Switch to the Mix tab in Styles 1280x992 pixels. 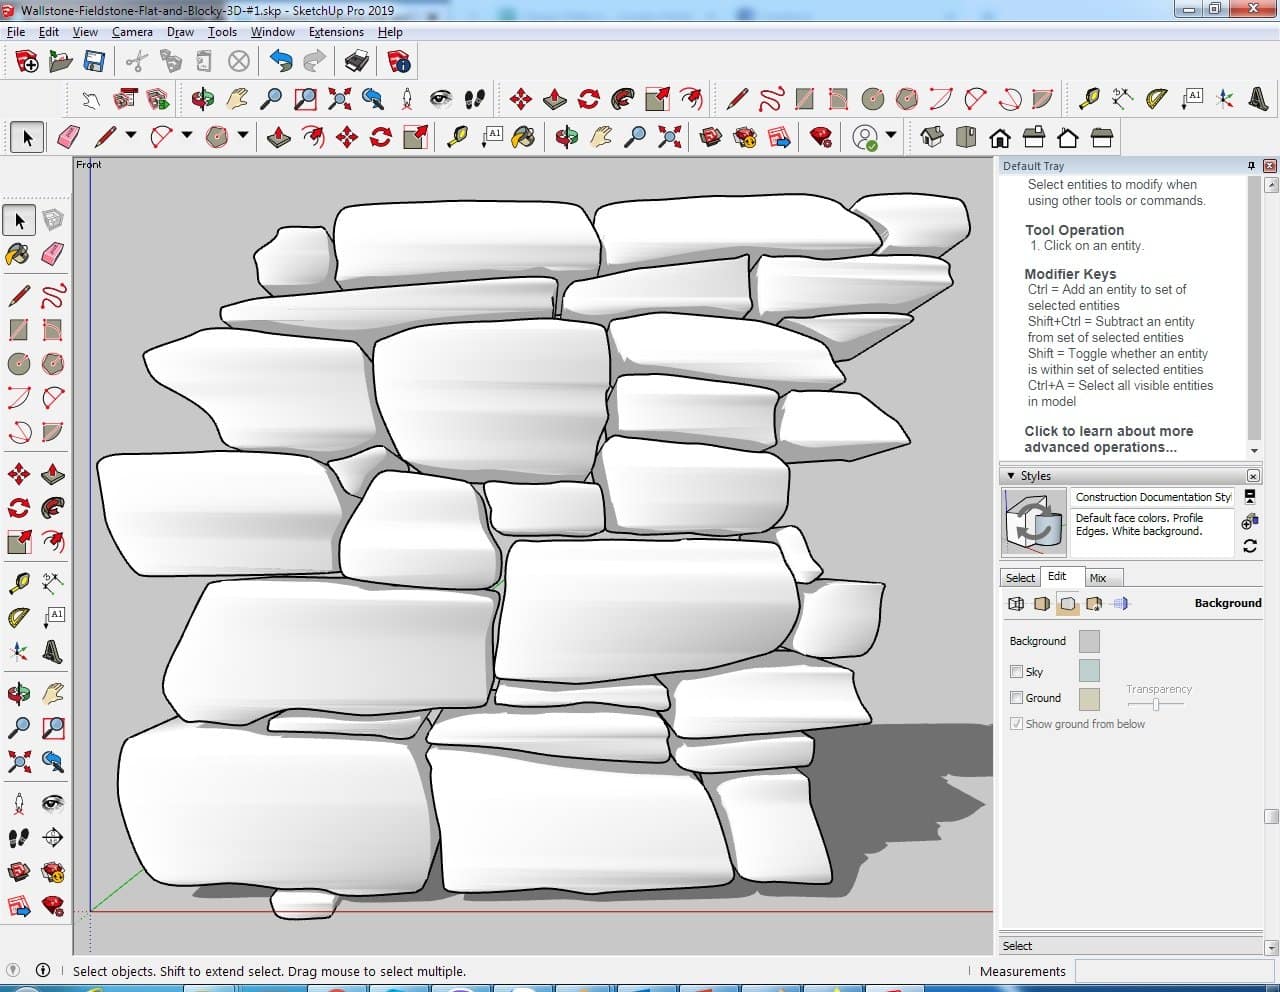coord(1098,578)
